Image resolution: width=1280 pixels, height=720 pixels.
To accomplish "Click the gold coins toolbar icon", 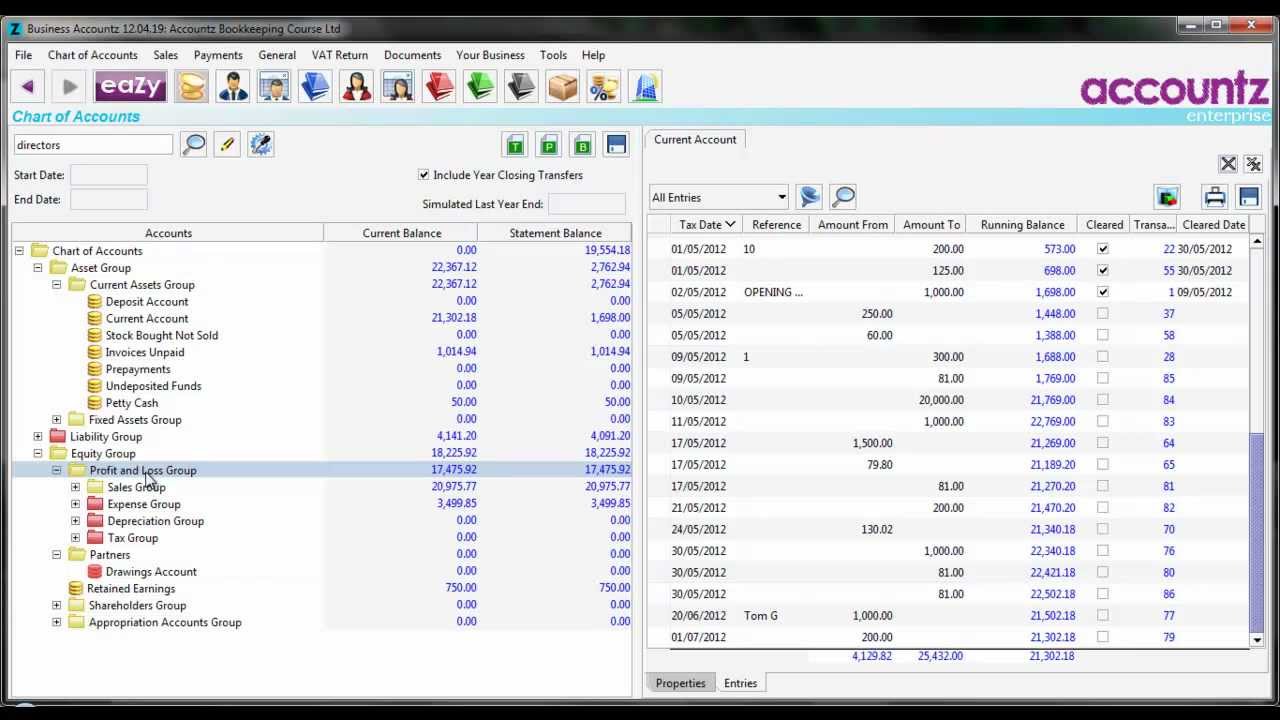I will pyautogui.click(x=192, y=87).
